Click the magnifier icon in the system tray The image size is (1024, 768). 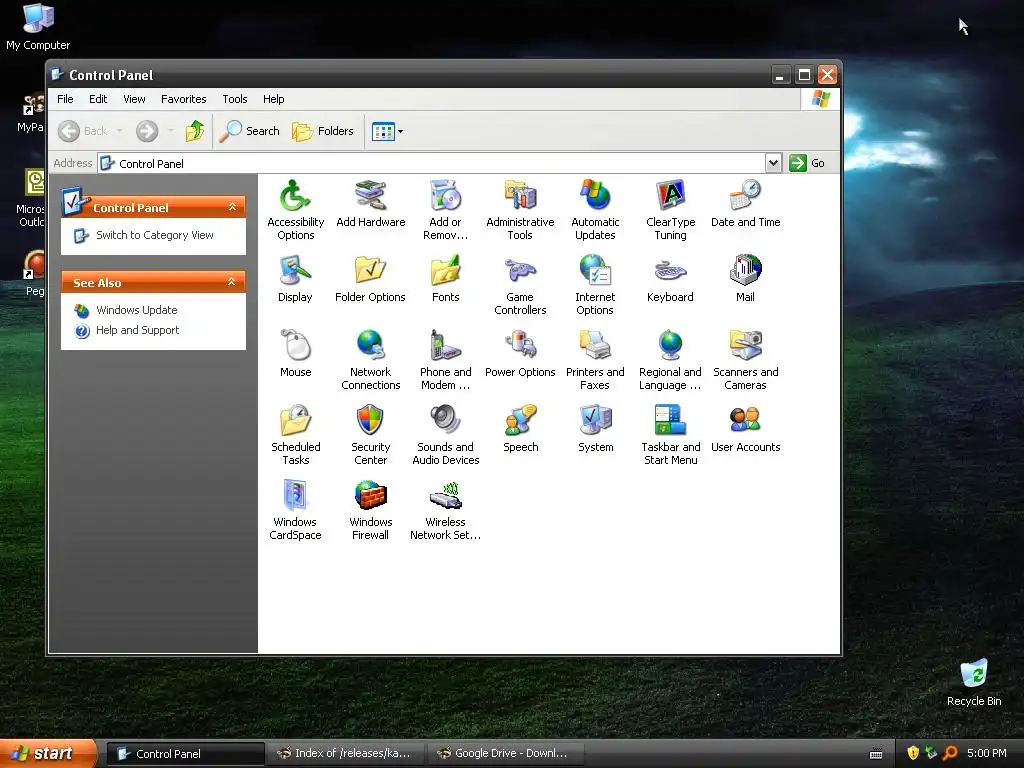point(950,753)
